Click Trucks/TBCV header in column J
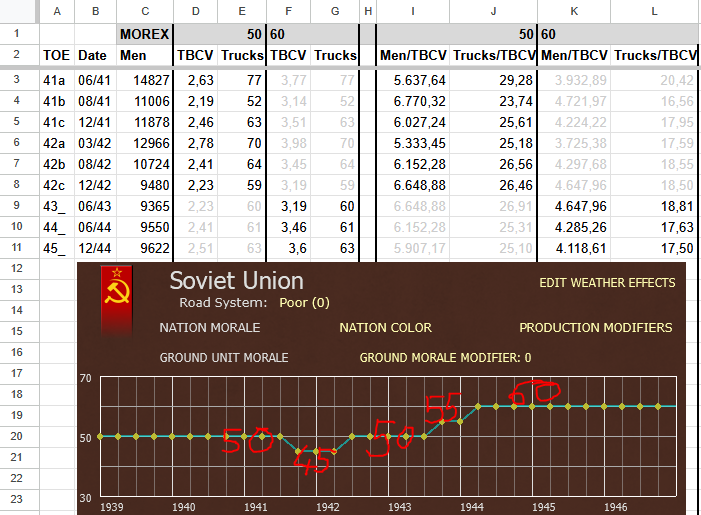Image resolution: width=701 pixels, height=515 pixels. (494, 55)
